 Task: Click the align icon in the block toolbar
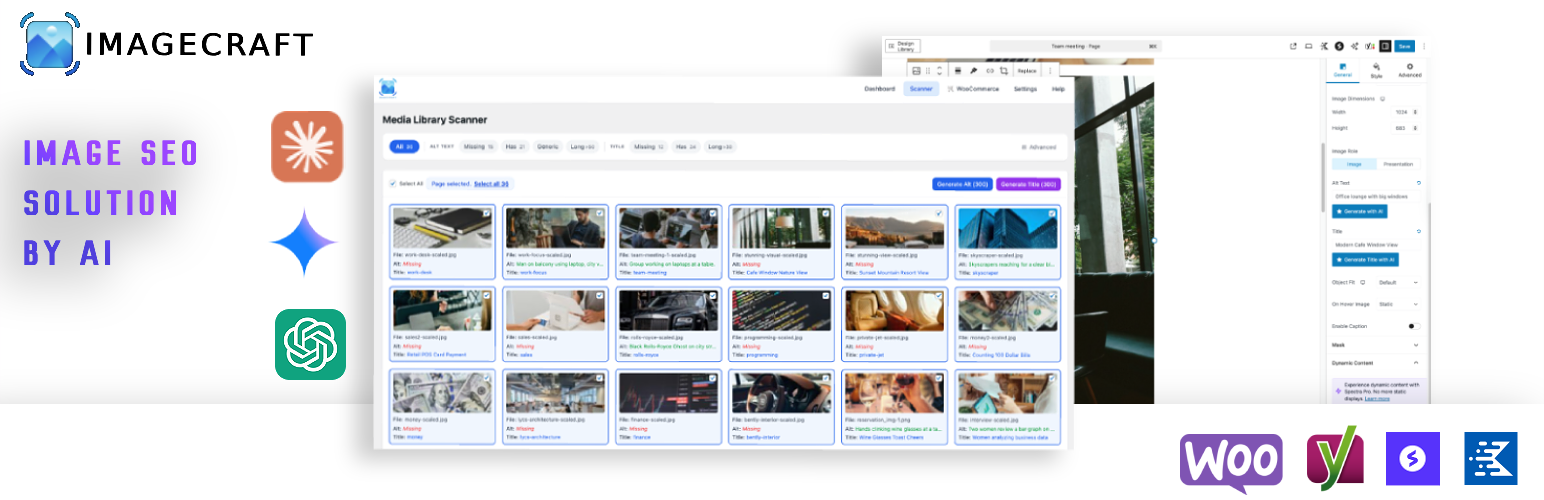[x=958, y=71]
